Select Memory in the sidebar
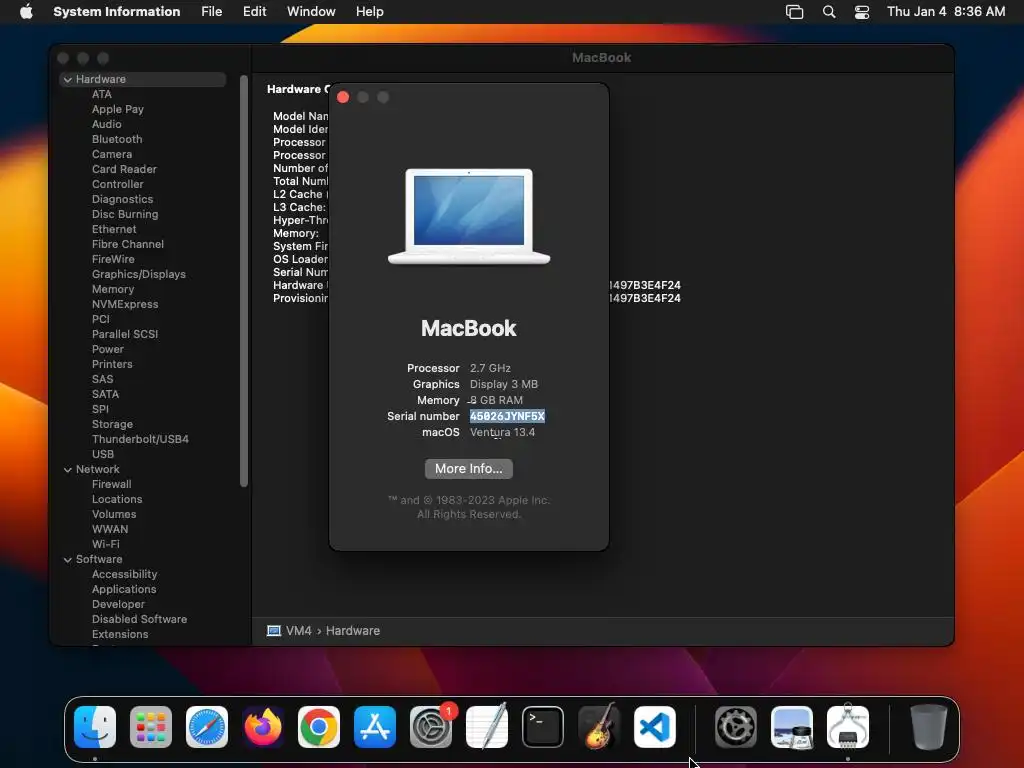The width and height of the screenshot is (1024, 768). click(x=113, y=289)
